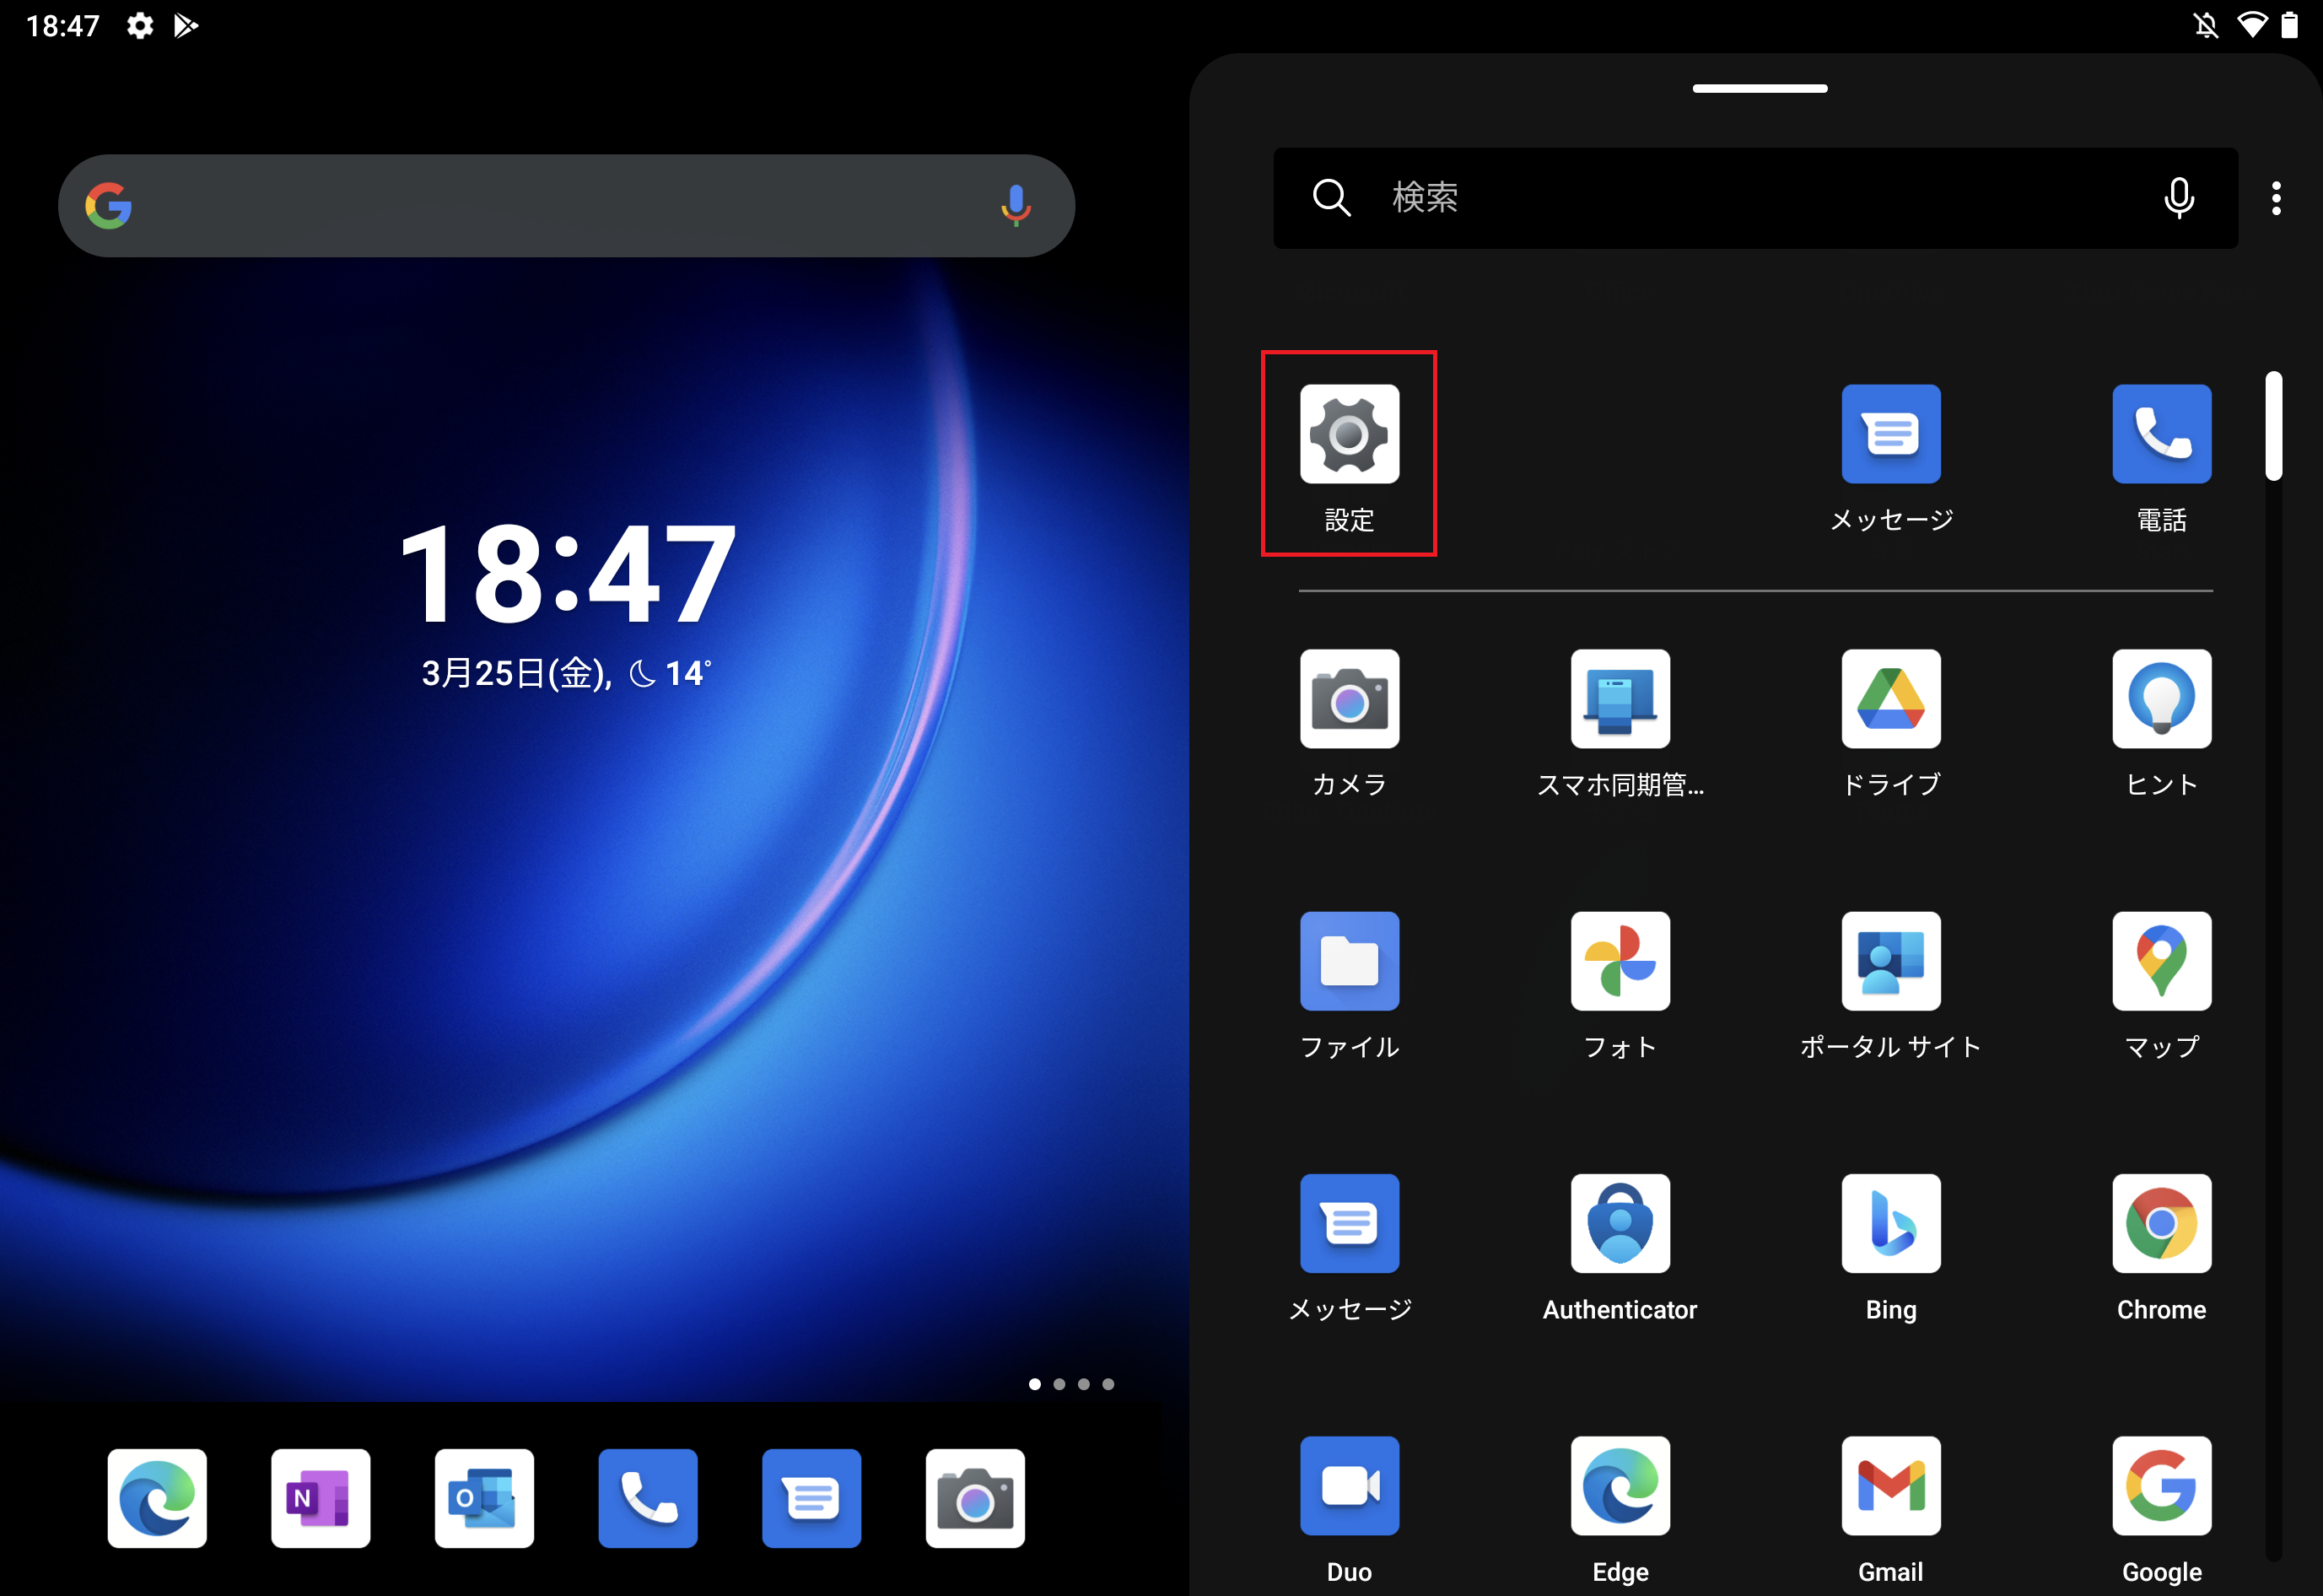The width and height of the screenshot is (2323, 1596).
Task: Tap the Google G logo
Action: point(108,205)
